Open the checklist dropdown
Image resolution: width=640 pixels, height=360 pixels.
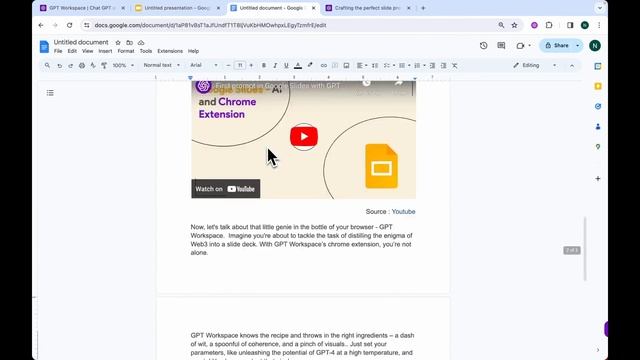pyautogui.click(x=389, y=65)
